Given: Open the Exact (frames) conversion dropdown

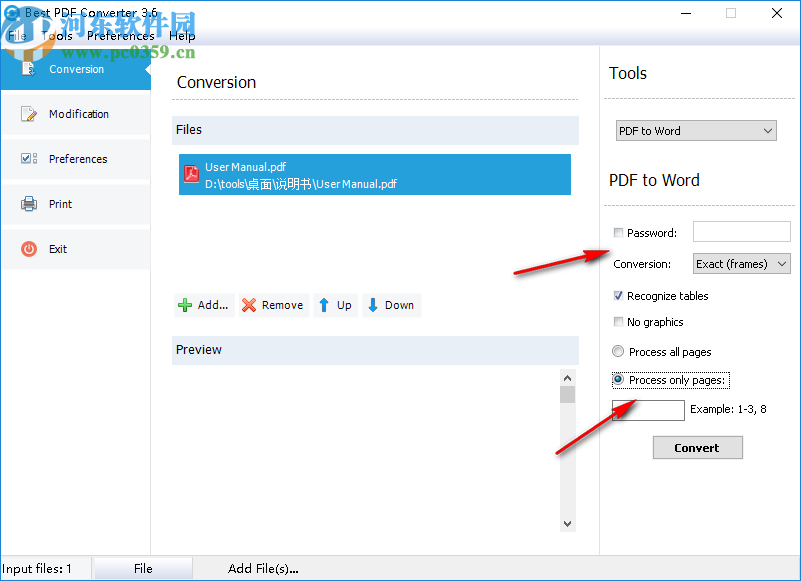Looking at the screenshot, I should pyautogui.click(x=741, y=263).
